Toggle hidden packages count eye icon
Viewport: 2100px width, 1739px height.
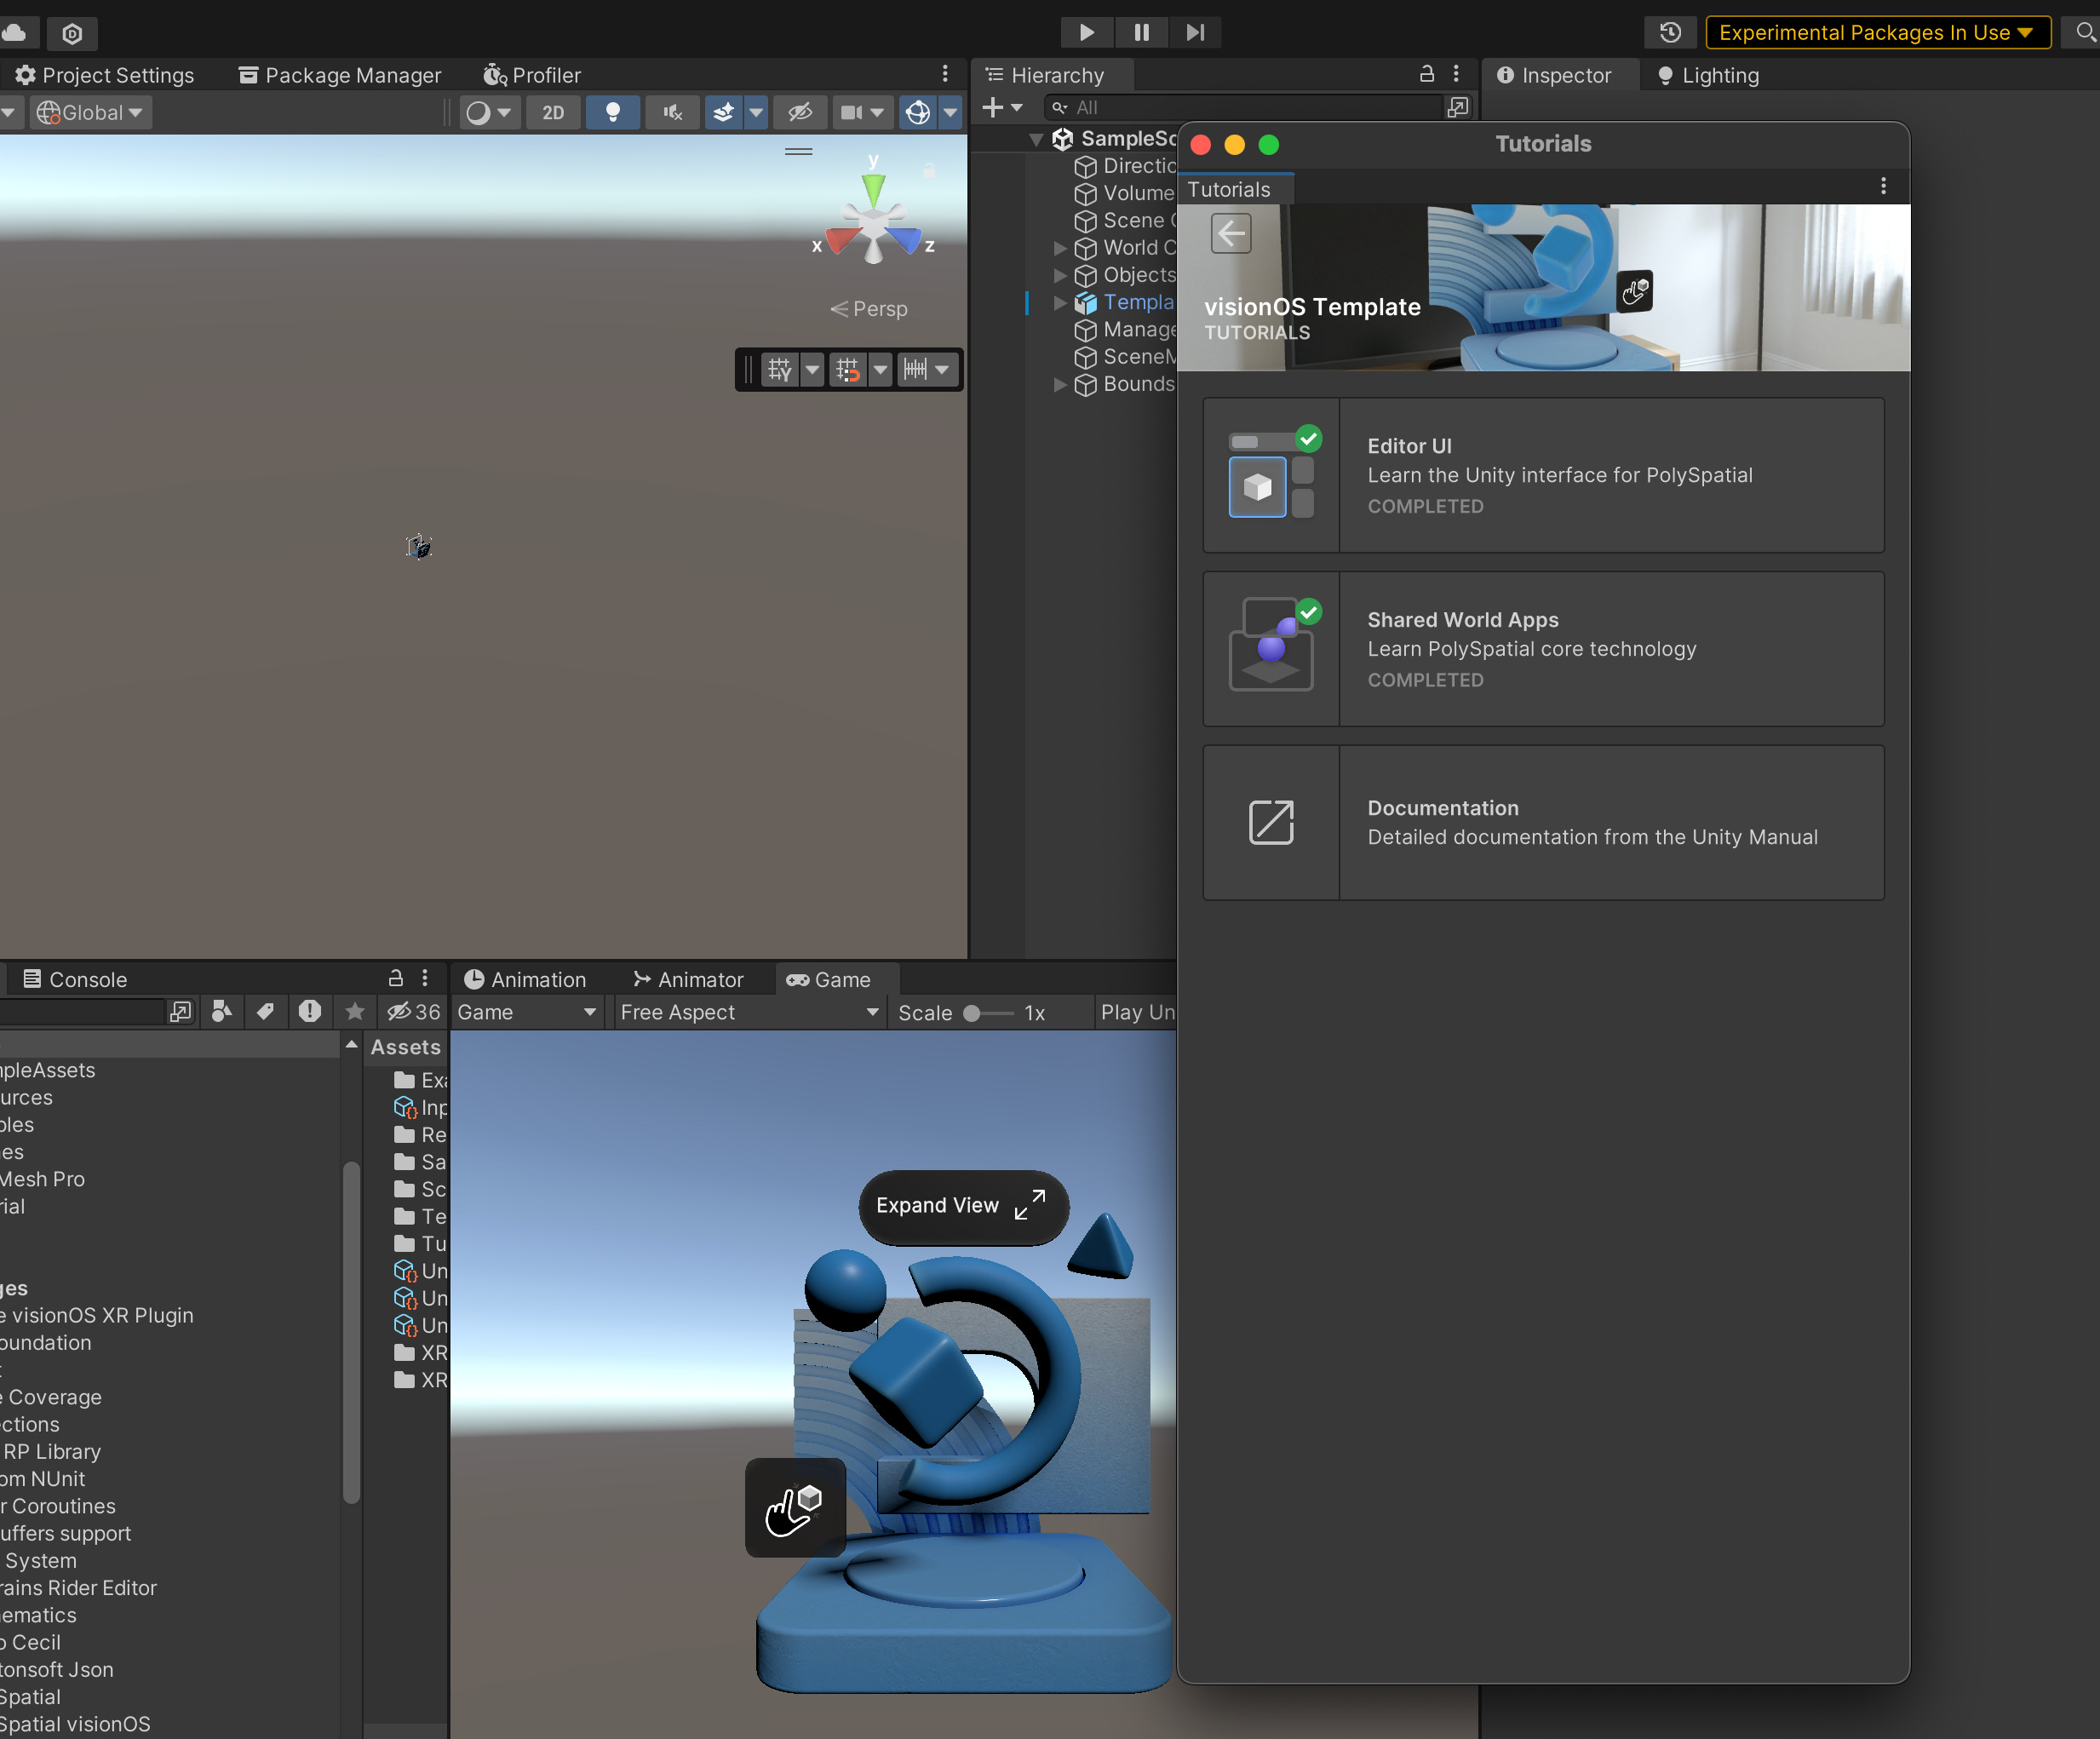(413, 1012)
